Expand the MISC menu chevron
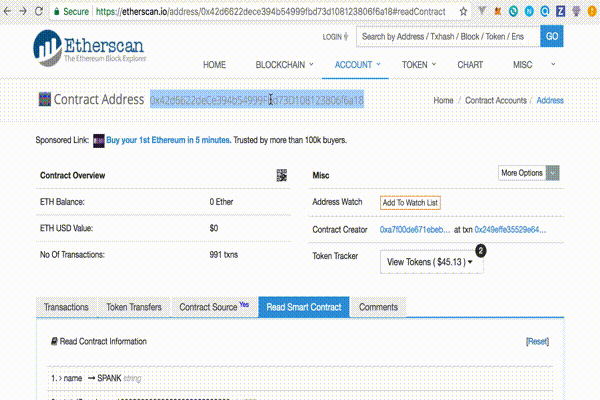Screen dimensions: 600x400 click(553, 64)
